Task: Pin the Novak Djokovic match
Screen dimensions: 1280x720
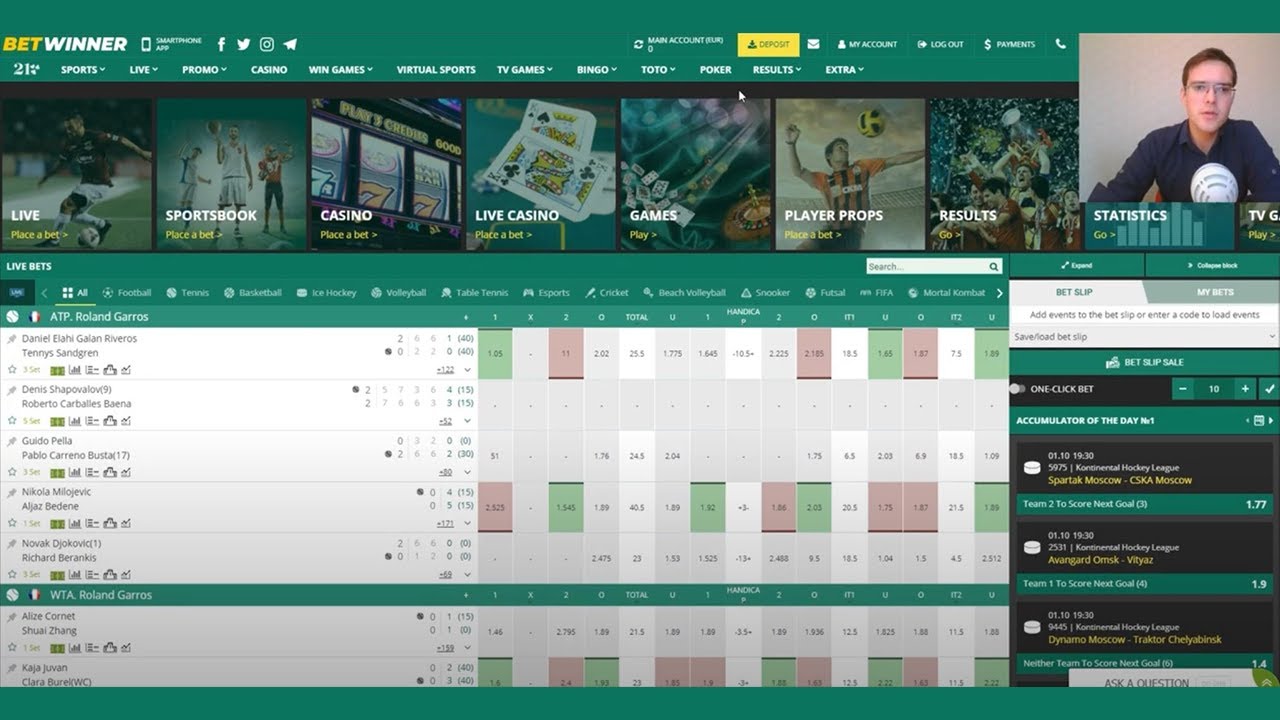Action: coord(12,543)
